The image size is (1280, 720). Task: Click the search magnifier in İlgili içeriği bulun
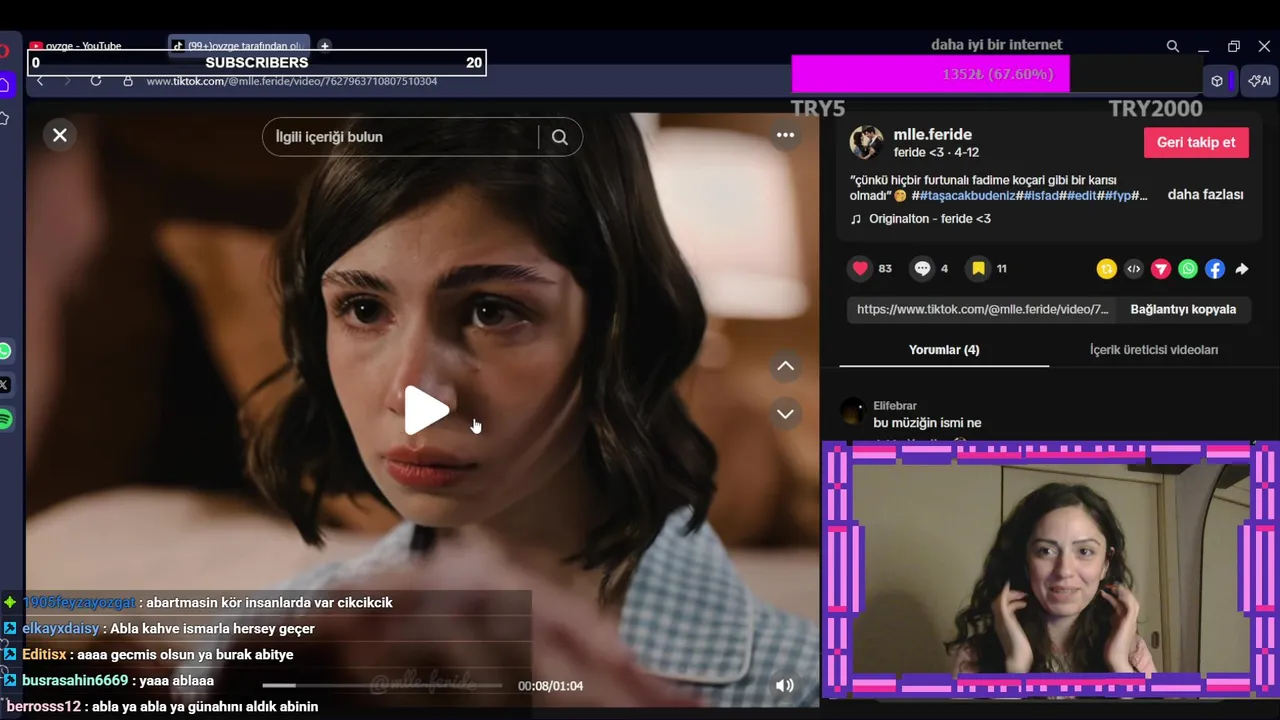559,137
